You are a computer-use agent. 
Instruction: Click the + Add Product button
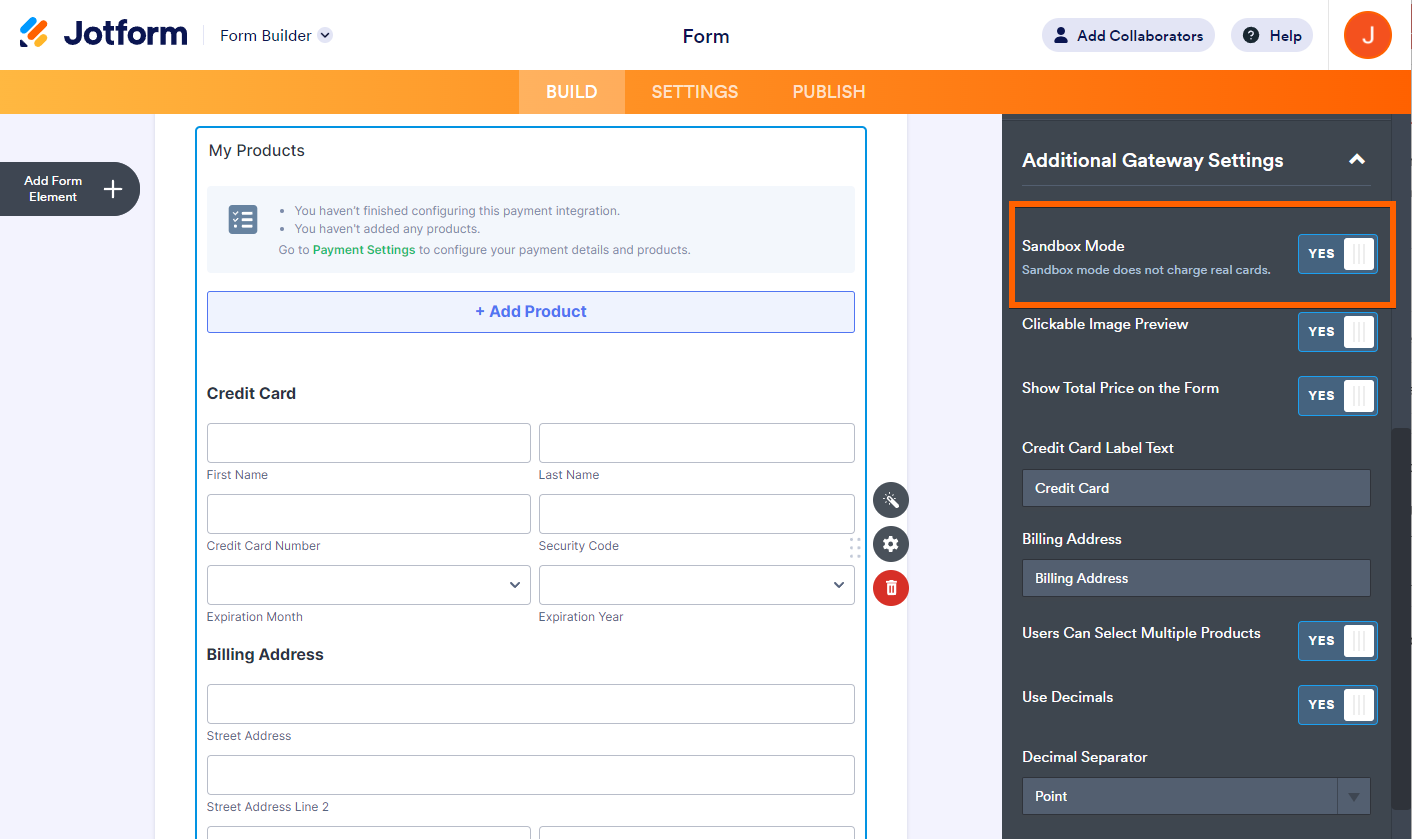pos(530,312)
